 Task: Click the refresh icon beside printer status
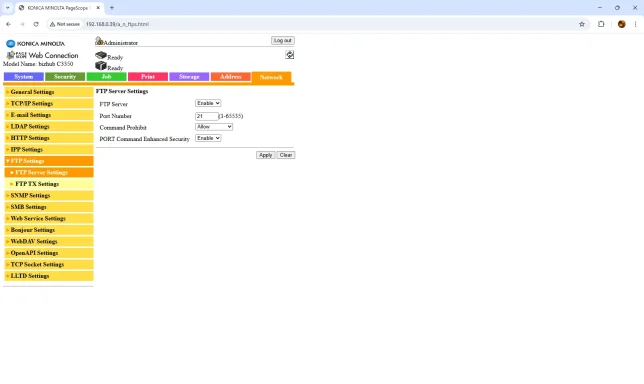pos(290,55)
